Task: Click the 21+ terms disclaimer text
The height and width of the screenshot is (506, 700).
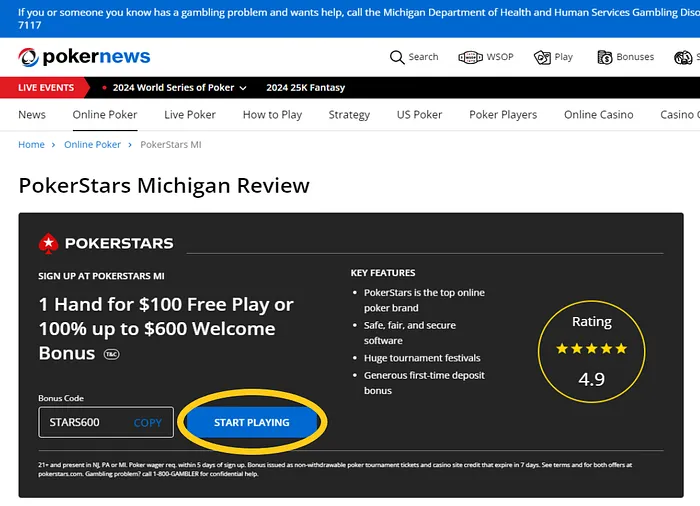Action: (x=335, y=469)
